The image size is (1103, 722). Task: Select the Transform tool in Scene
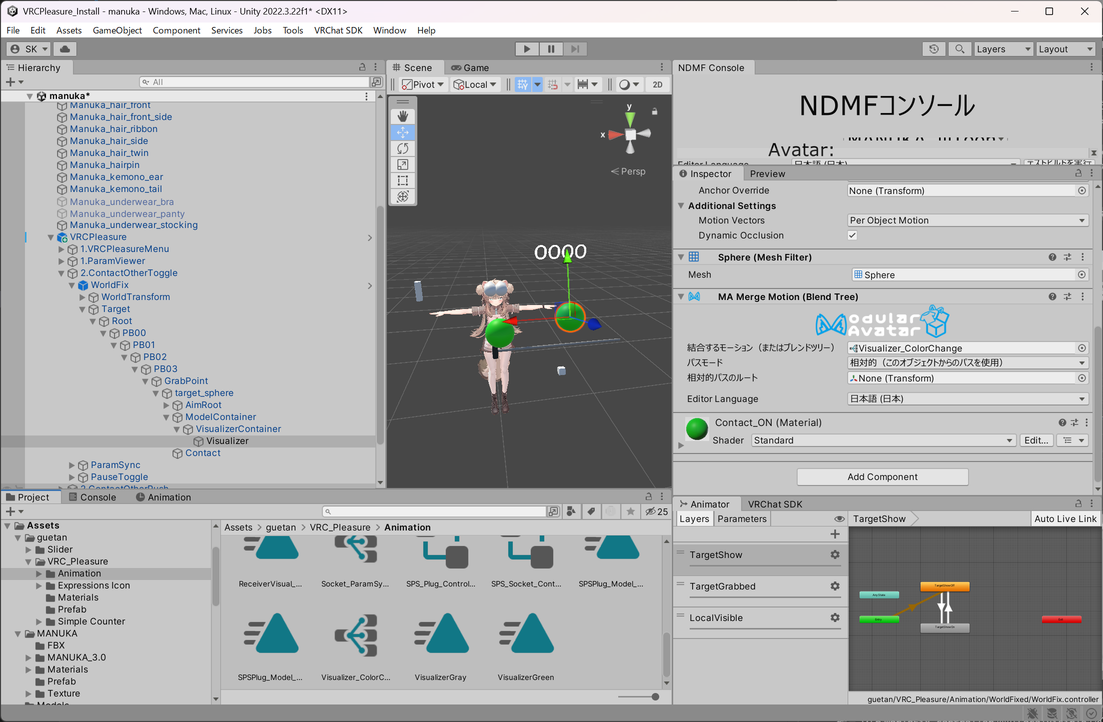(x=402, y=197)
